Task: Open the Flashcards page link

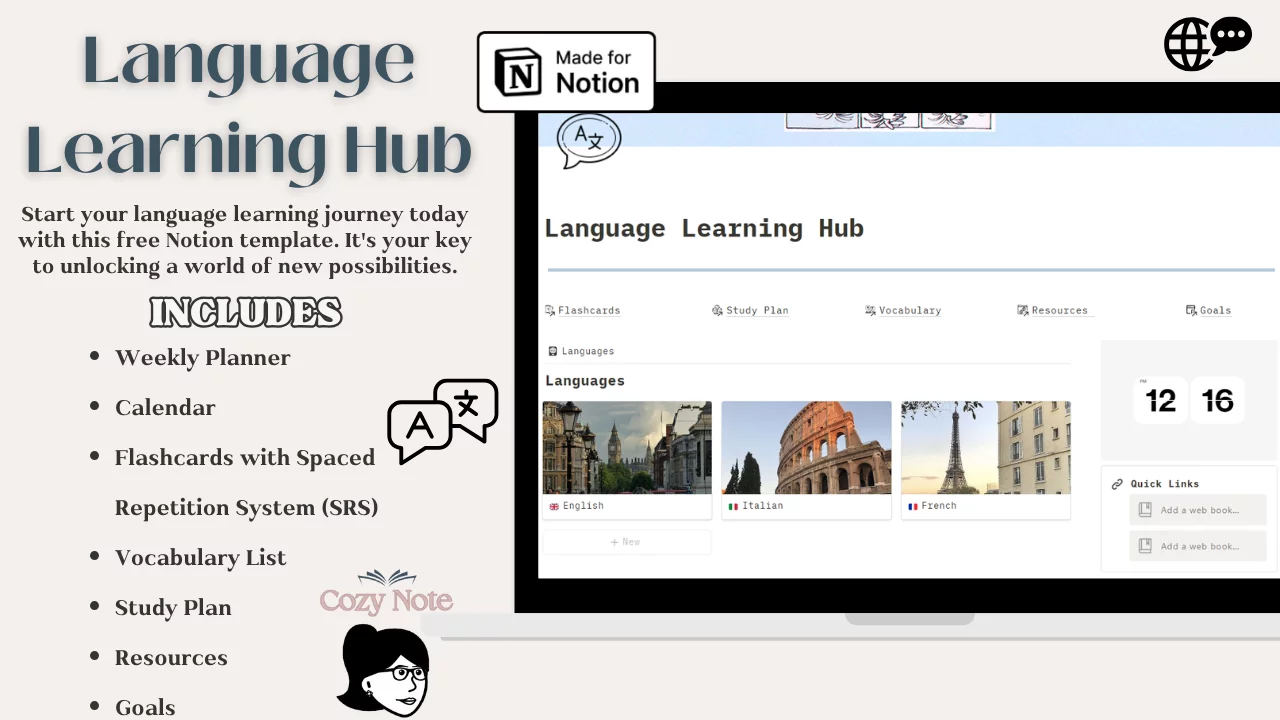Action: (588, 311)
